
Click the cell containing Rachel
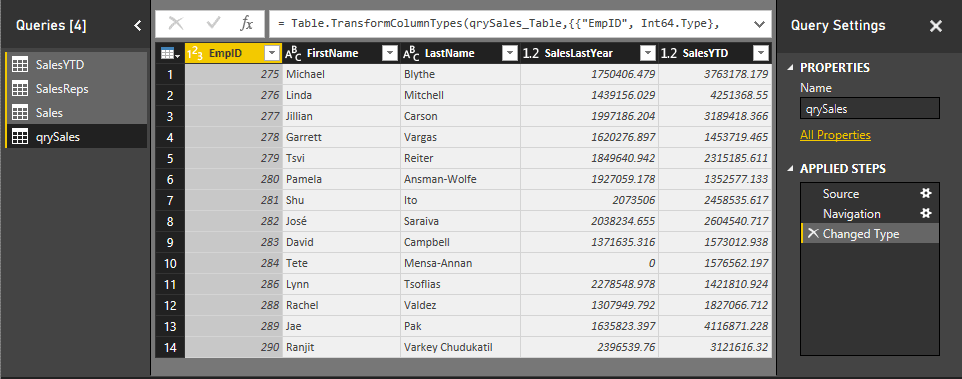coord(341,305)
